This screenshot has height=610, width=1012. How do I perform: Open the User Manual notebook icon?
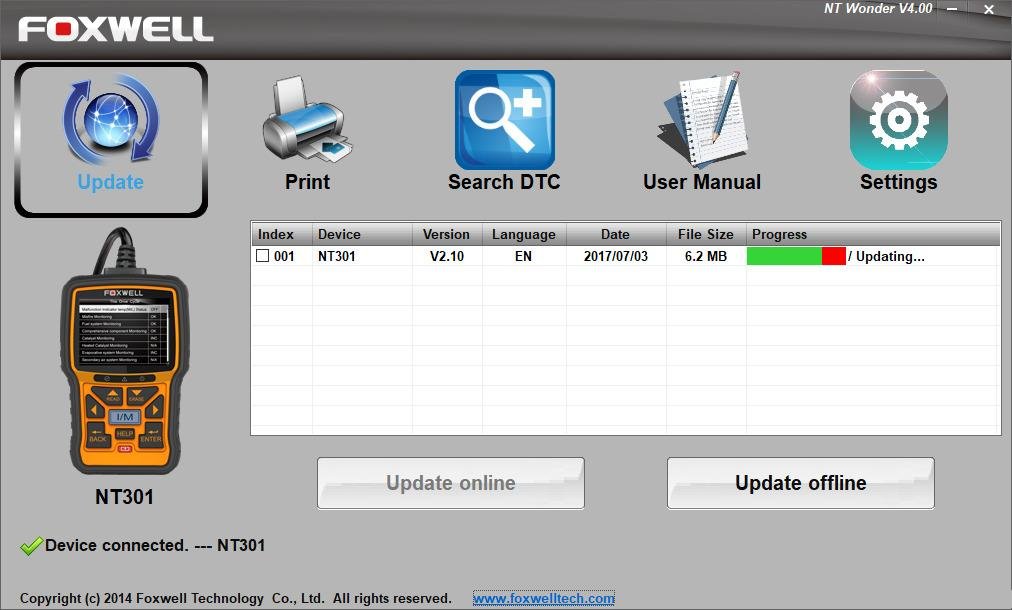[x=702, y=119]
